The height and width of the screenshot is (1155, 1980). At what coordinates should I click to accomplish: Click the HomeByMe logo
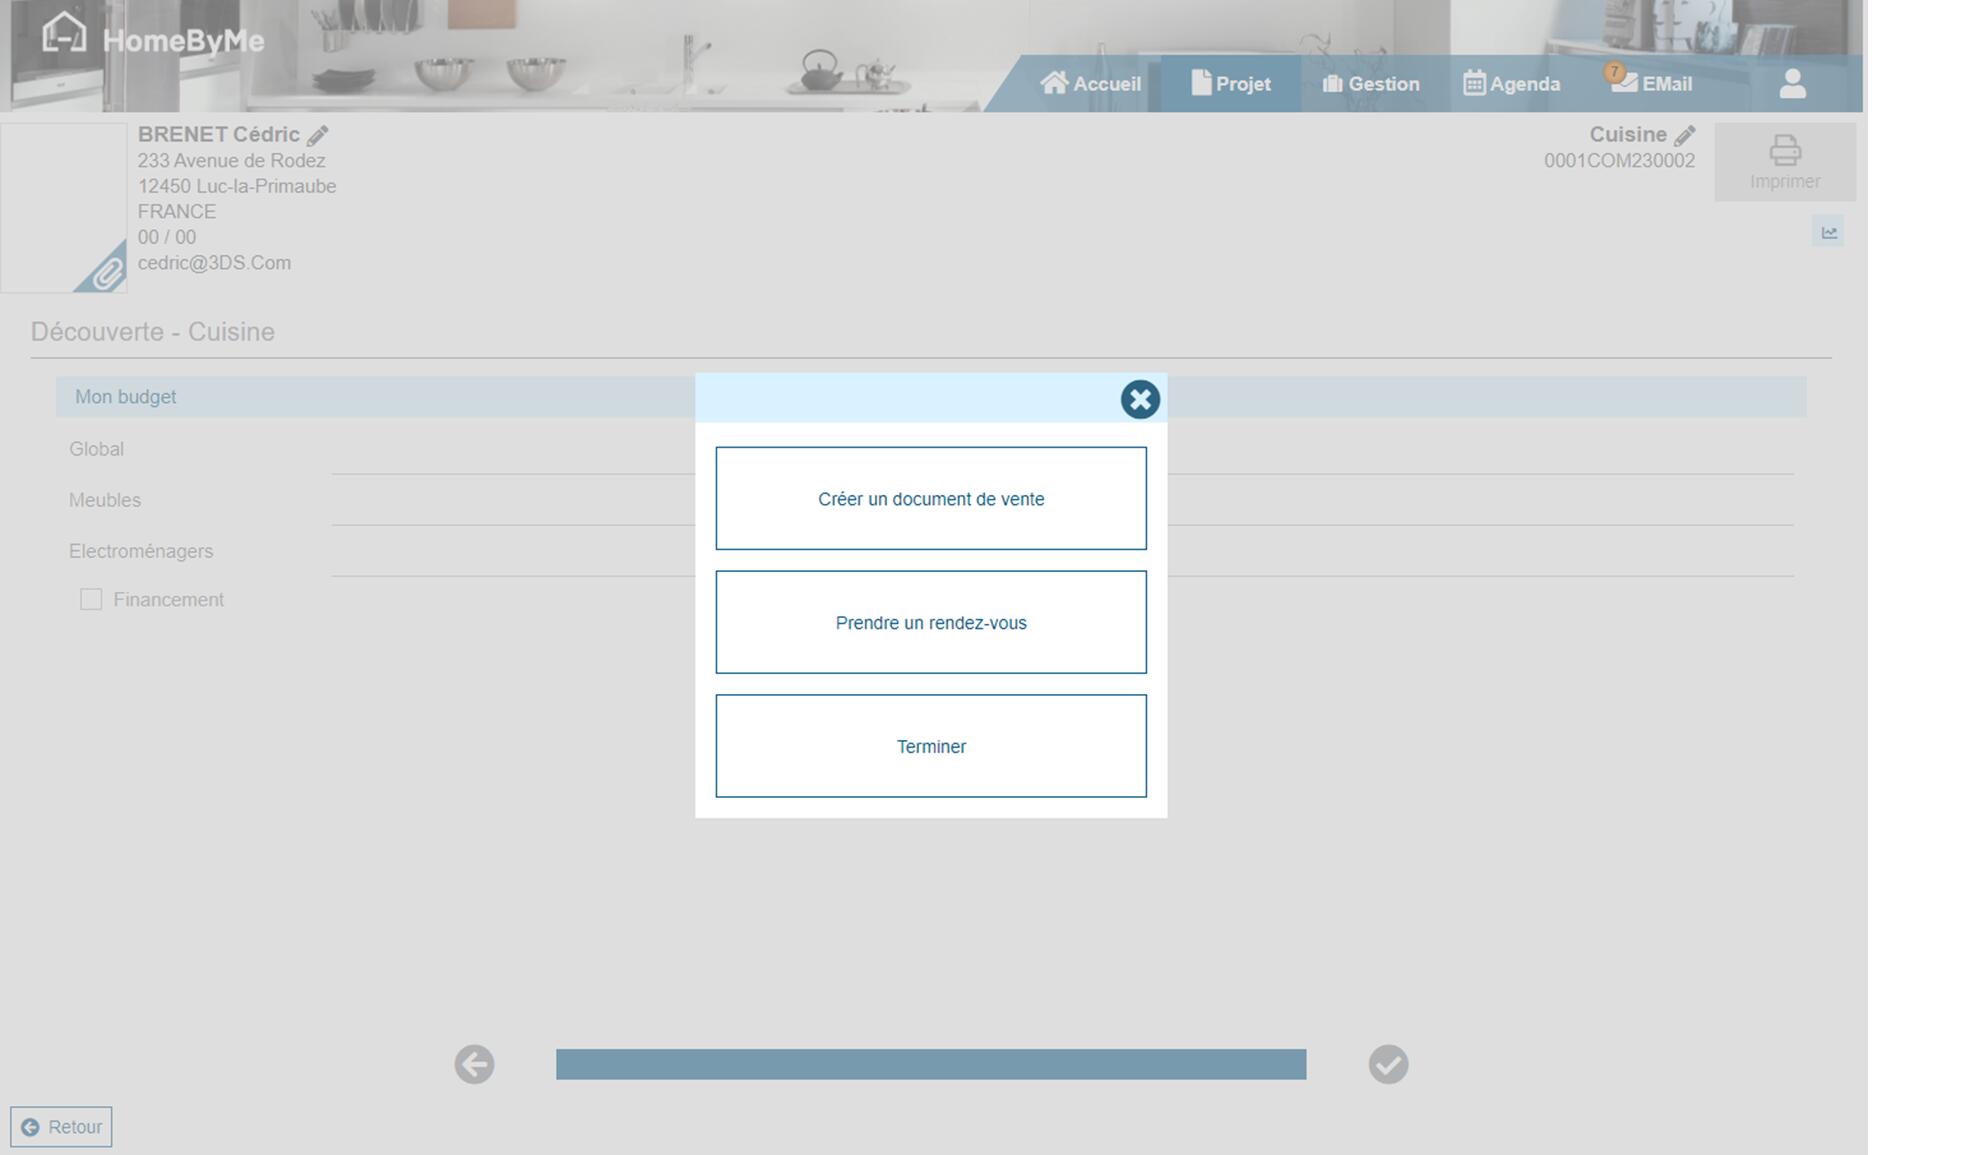[153, 37]
